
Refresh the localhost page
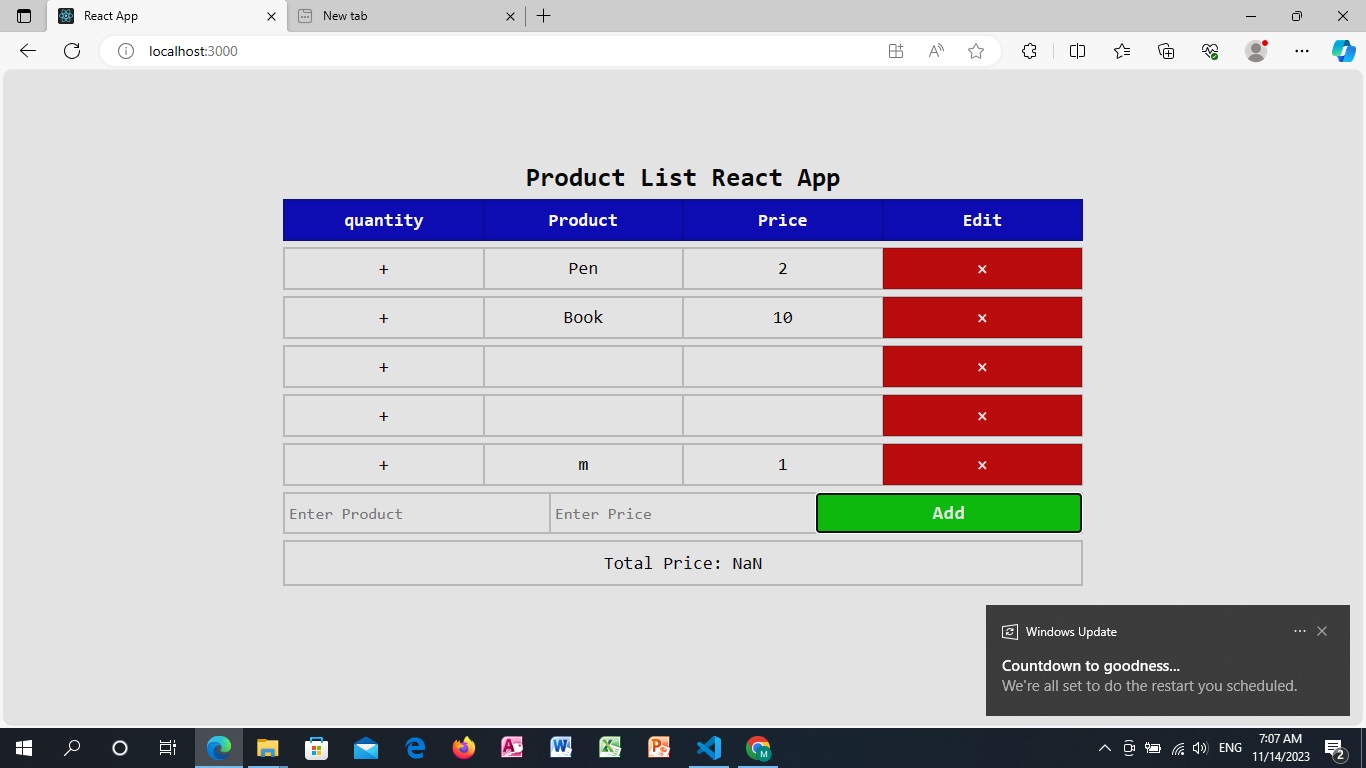tap(72, 51)
